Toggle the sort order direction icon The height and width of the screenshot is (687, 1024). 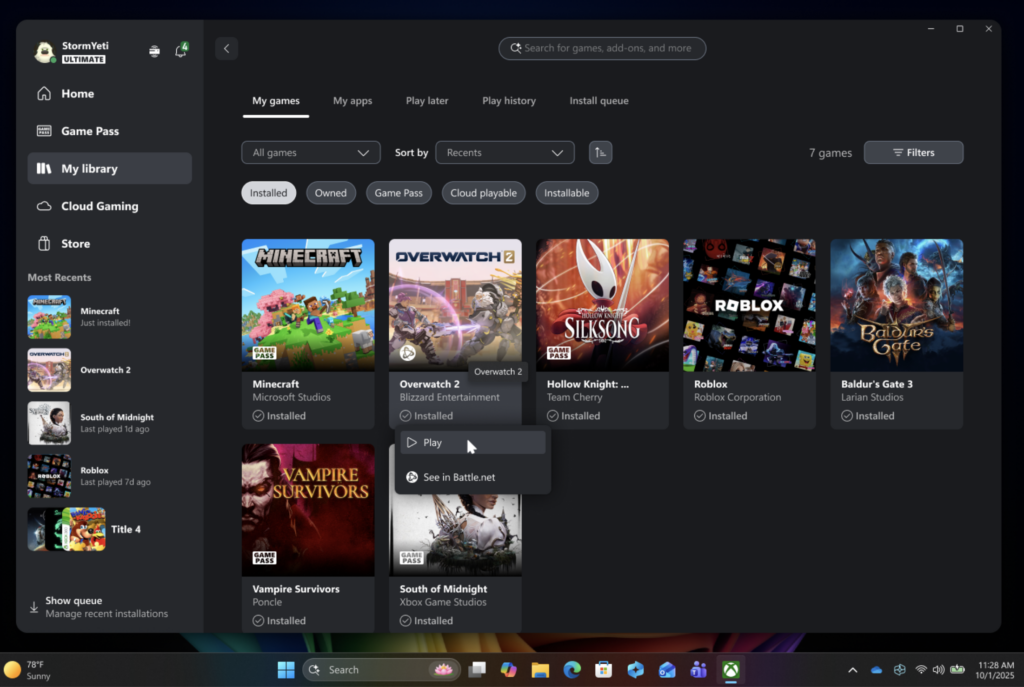[x=600, y=152]
